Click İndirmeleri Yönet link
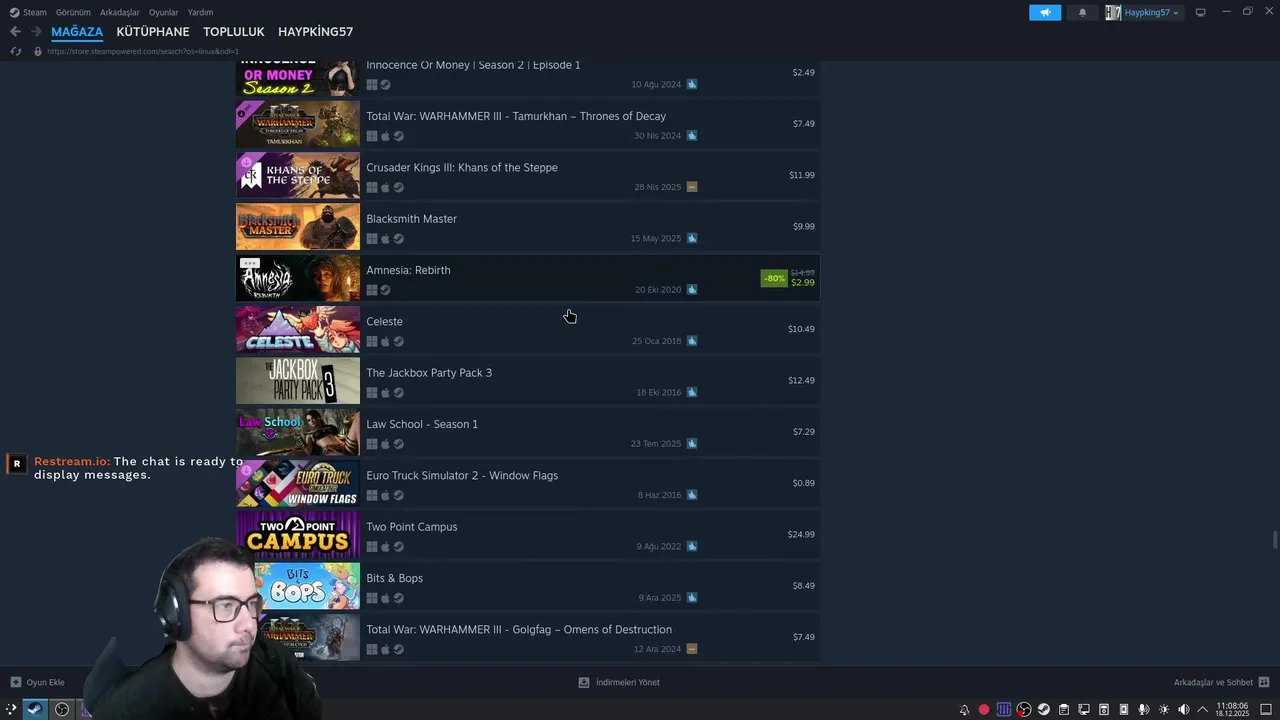The image size is (1280, 720). [x=619, y=682]
